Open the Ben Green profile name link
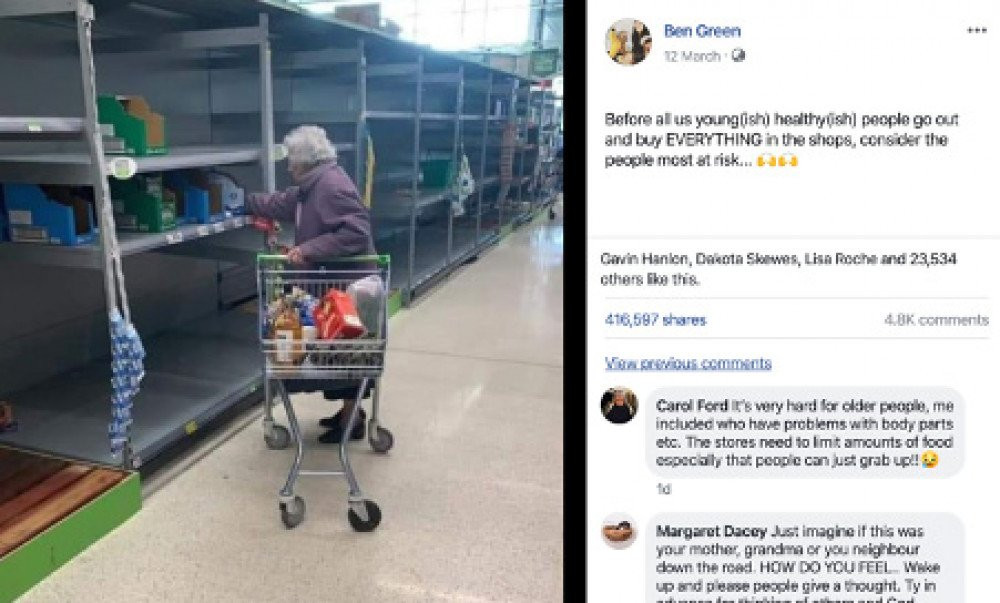This screenshot has height=603, width=1000. (x=702, y=31)
